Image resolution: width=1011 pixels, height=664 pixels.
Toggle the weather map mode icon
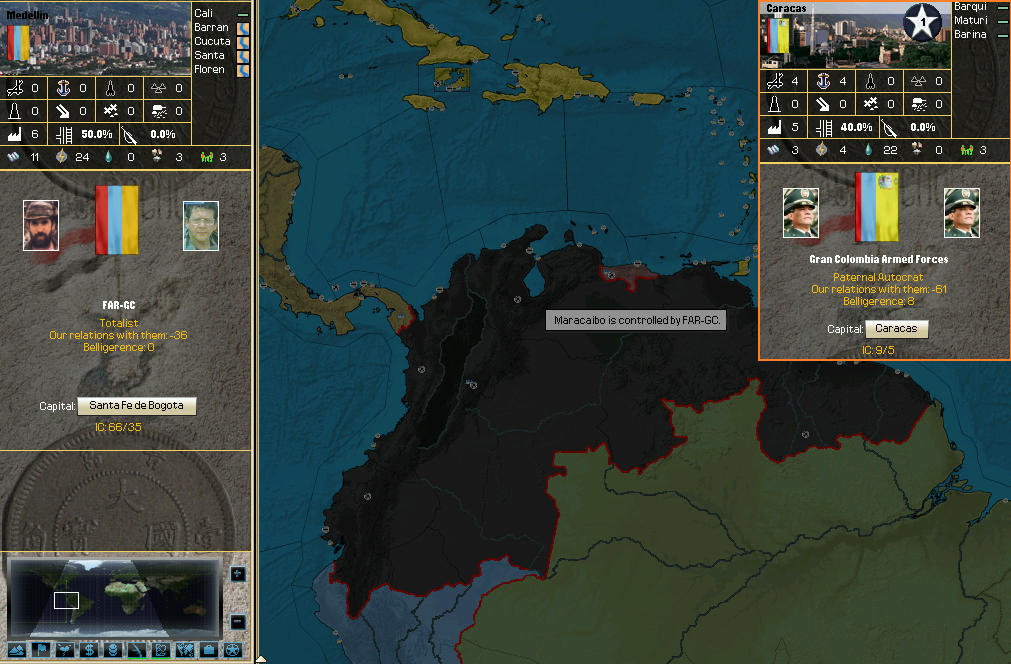(66, 650)
